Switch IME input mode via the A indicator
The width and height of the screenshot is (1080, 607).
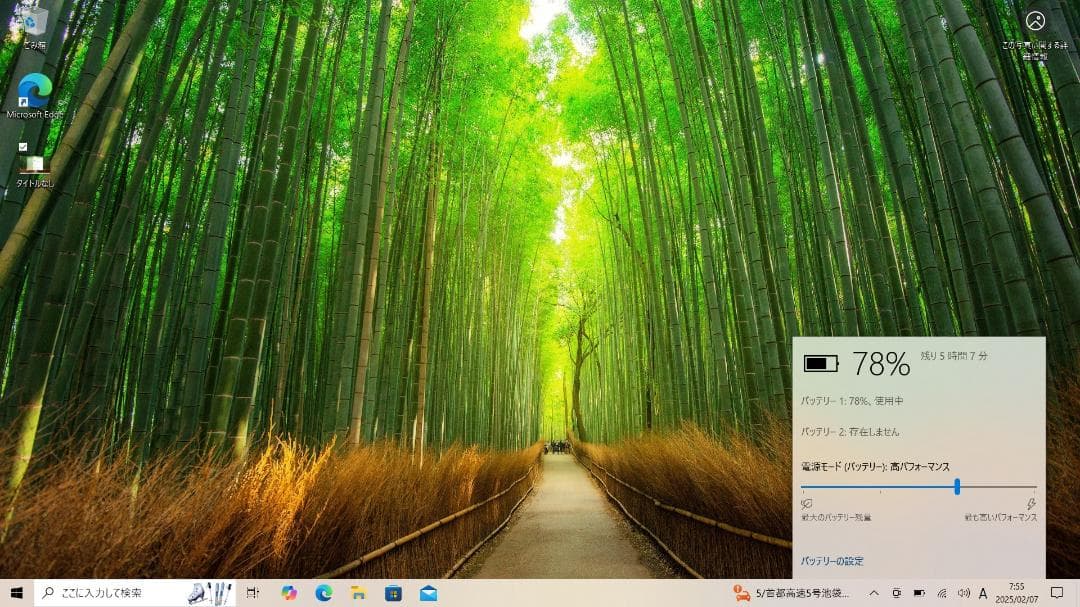click(x=984, y=591)
